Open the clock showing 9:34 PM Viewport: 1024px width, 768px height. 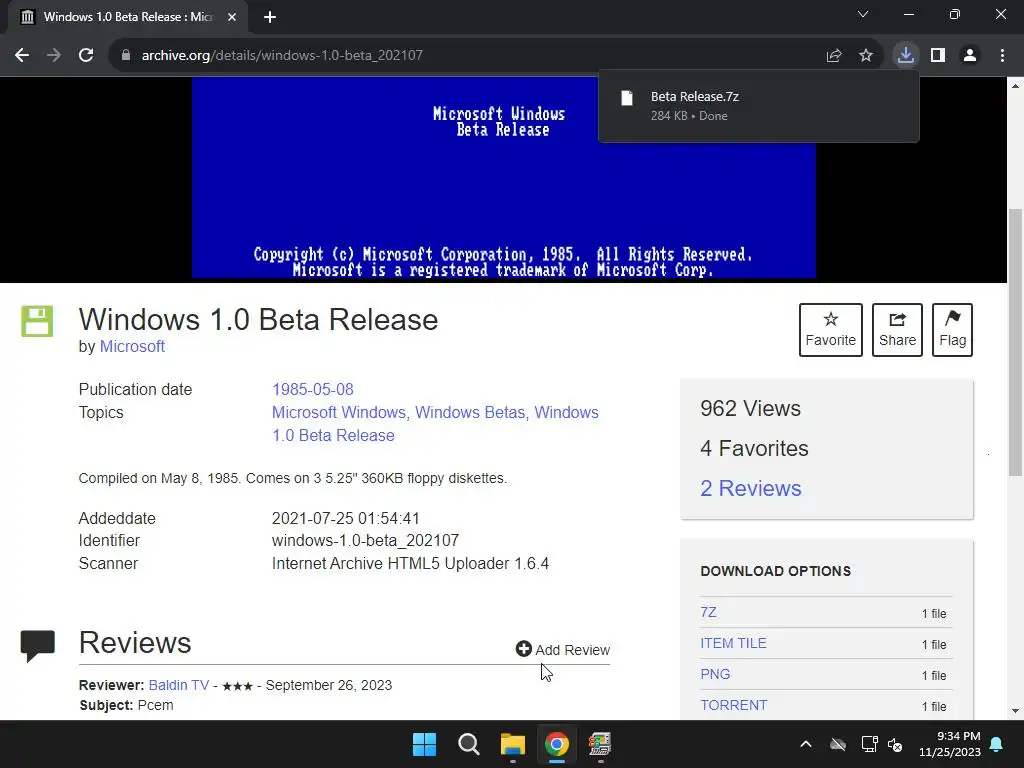950,744
